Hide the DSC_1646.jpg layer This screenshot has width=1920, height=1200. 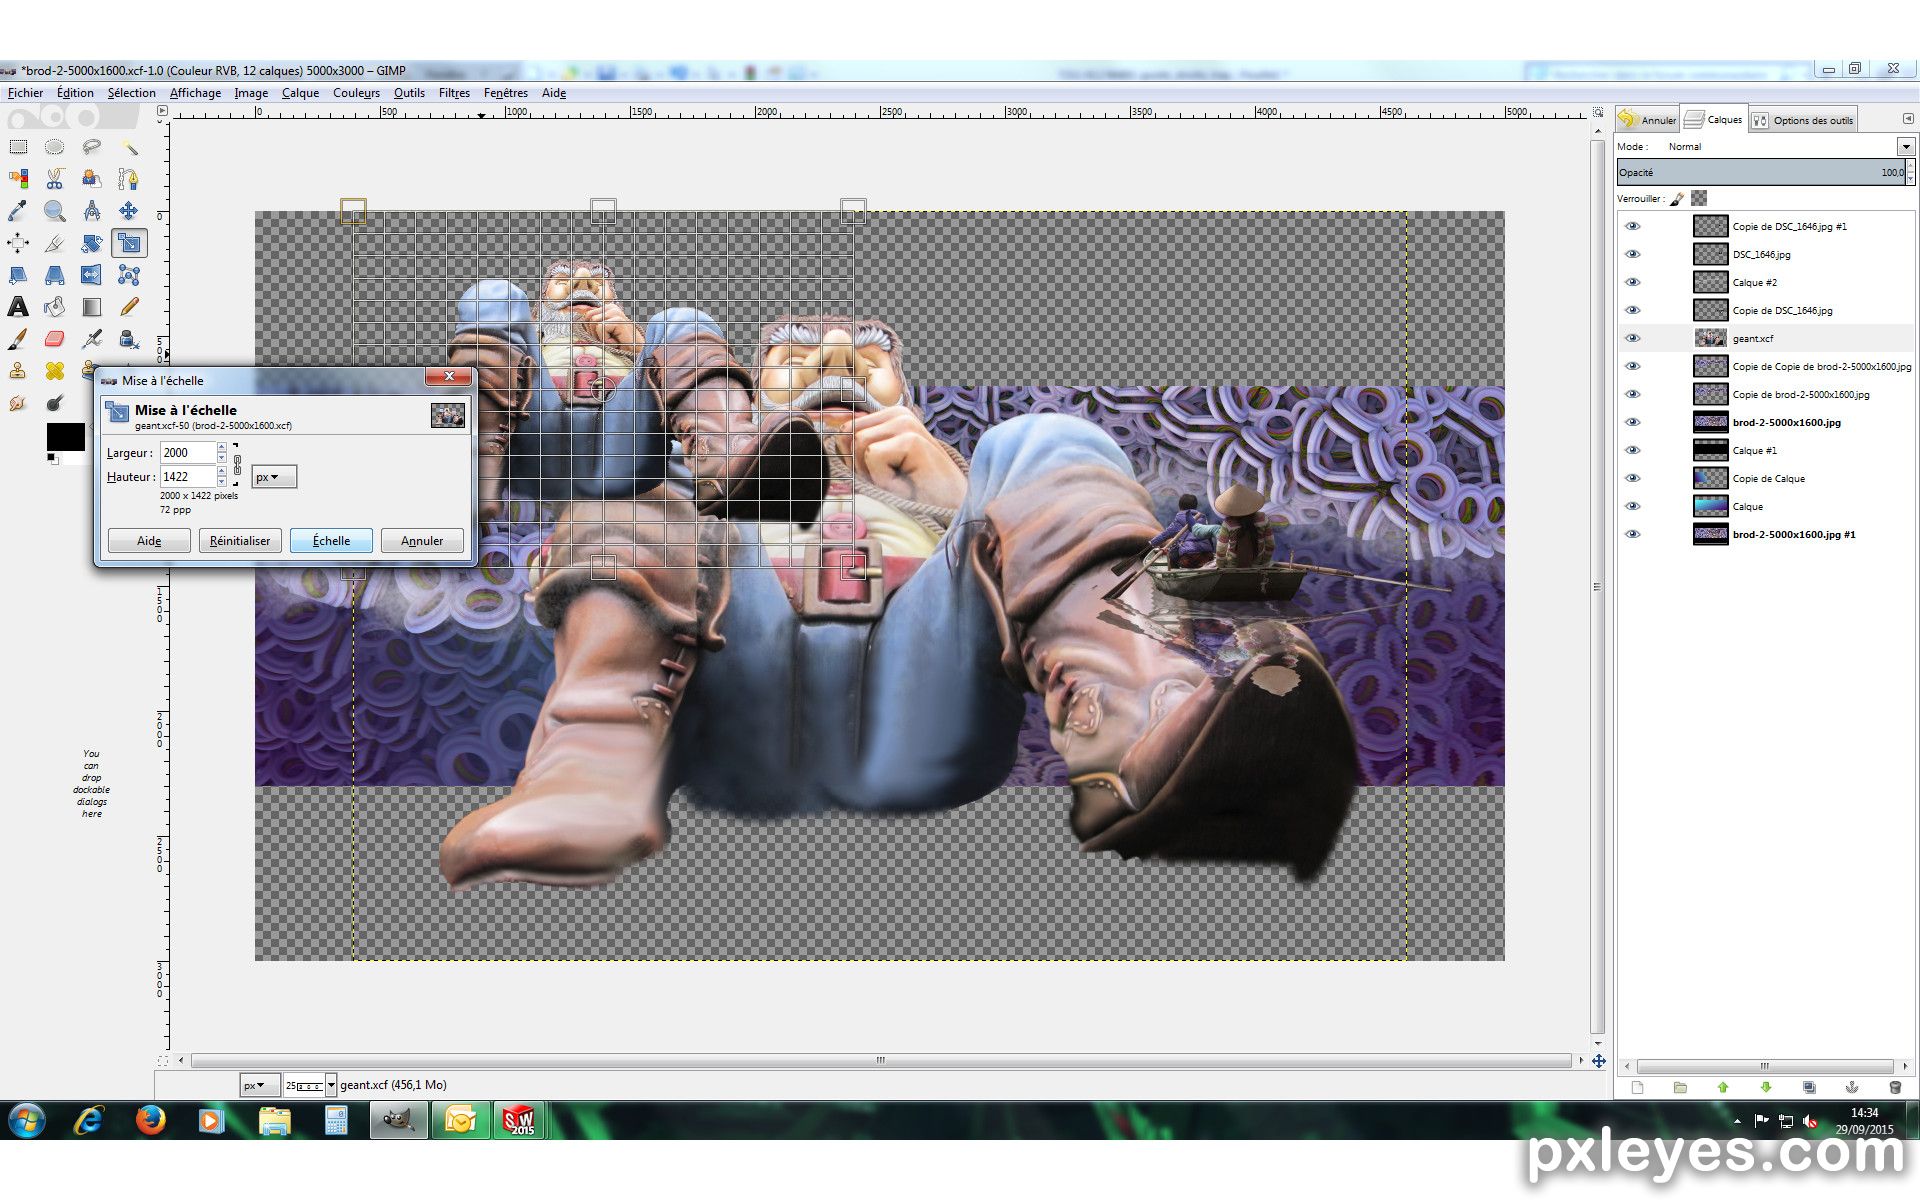(1633, 254)
